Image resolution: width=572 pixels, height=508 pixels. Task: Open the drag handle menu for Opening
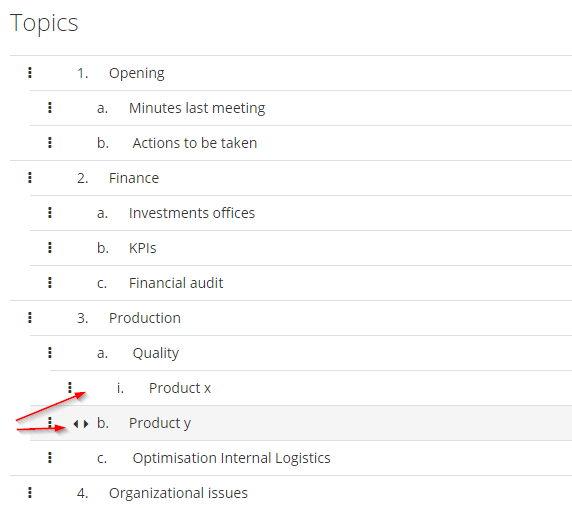30,73
